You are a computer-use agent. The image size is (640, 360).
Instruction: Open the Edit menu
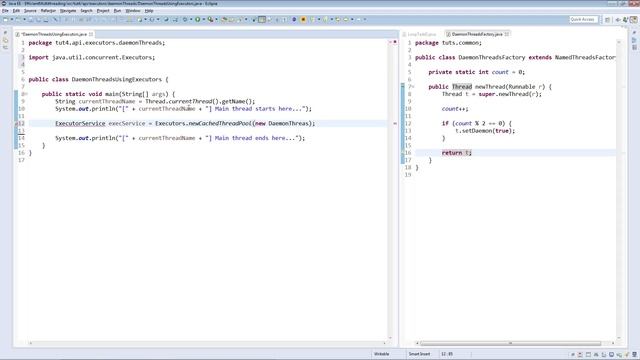(16, 11)
